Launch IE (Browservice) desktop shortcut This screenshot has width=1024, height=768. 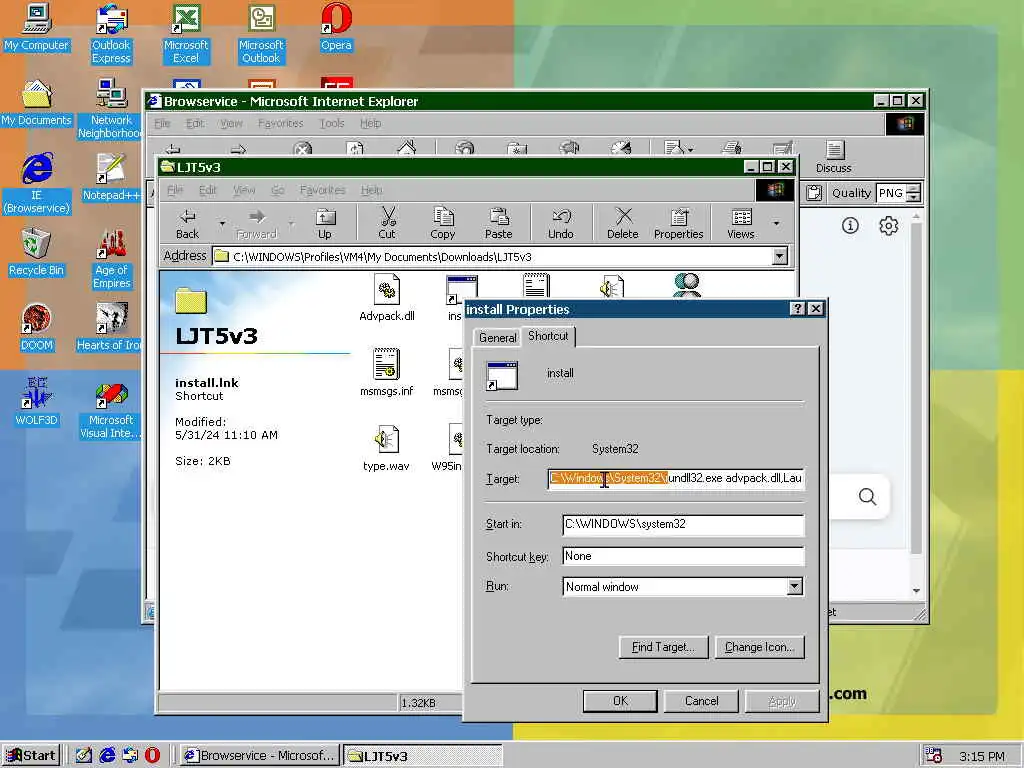click(x=37, y=183)
